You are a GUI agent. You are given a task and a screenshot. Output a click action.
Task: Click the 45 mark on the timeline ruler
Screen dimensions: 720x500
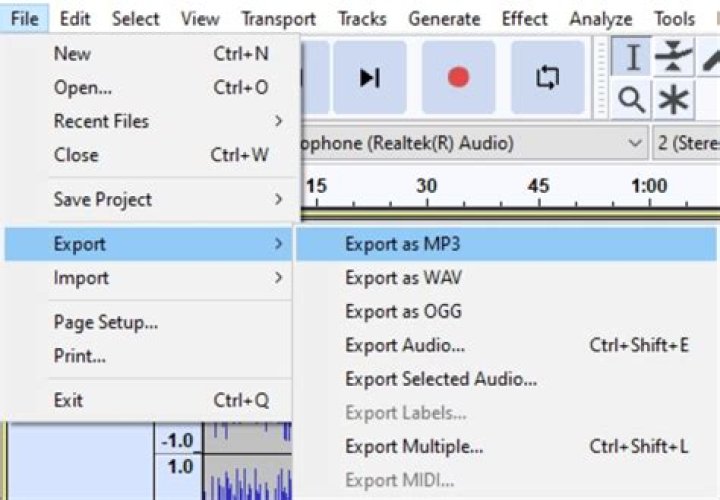point(538,186)
